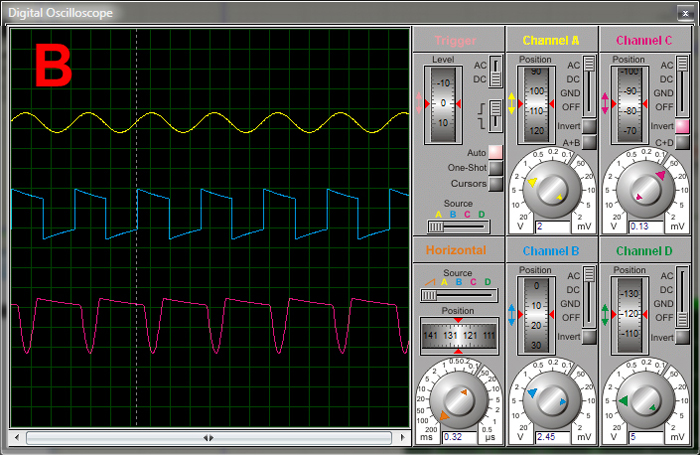The image size is (700, 455).
Task: Click the Horizontal Source selector slider
Action: 458,295
